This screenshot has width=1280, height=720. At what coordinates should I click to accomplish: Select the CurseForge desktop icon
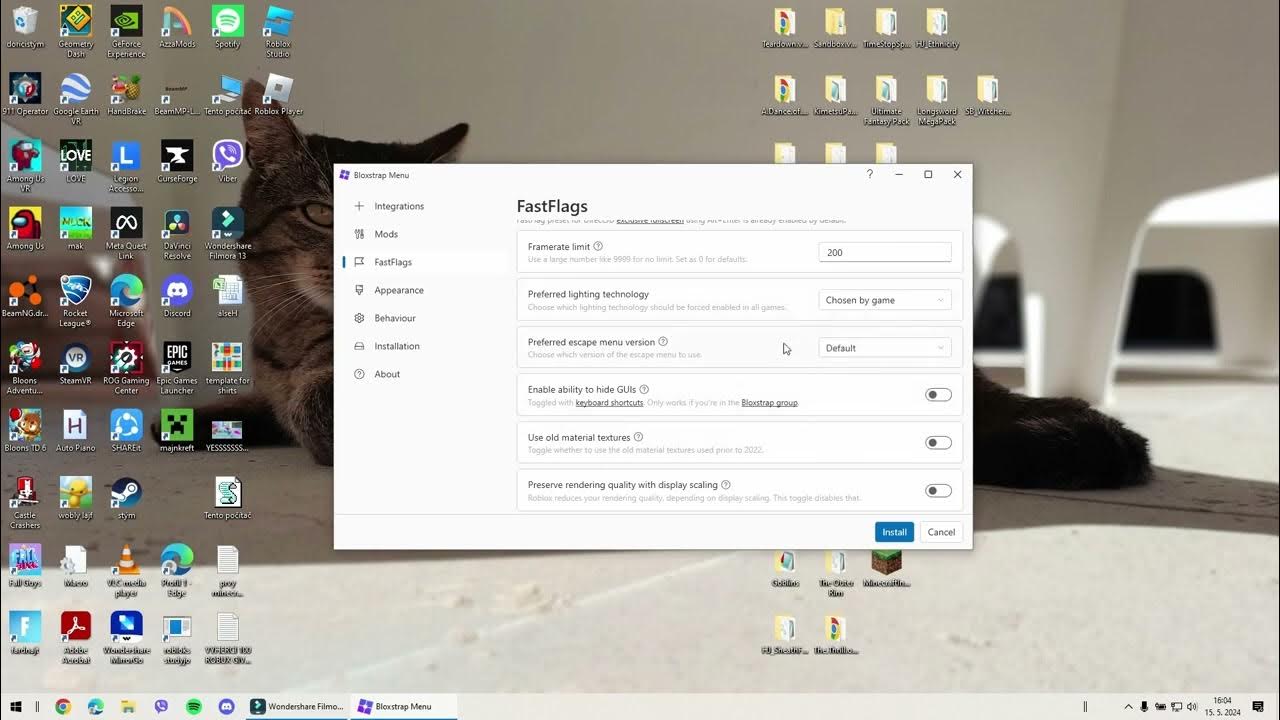pyautogui.click(x=177, y=162)
